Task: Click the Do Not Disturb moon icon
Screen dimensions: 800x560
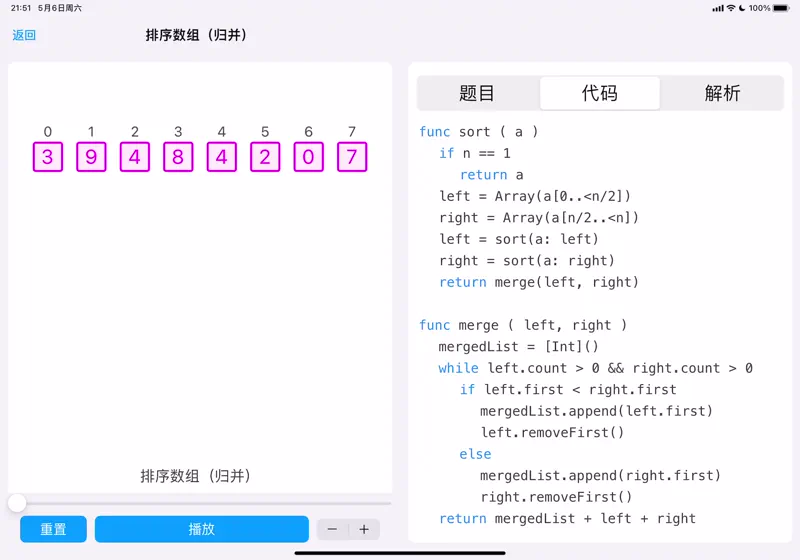Action: (x=742, y=8)
